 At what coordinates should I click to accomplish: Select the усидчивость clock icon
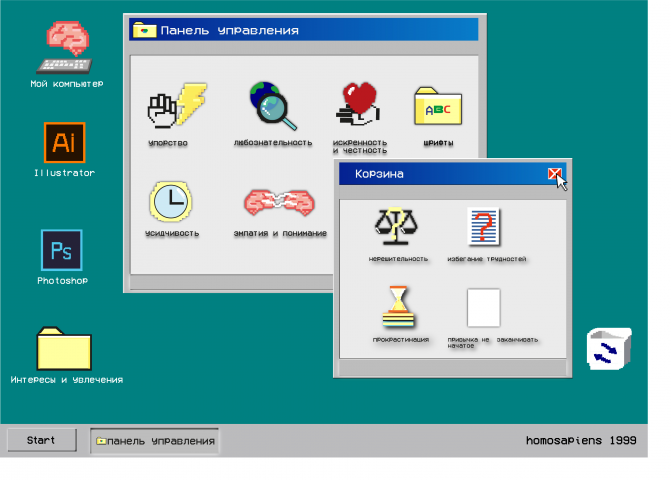click(170, 201)
